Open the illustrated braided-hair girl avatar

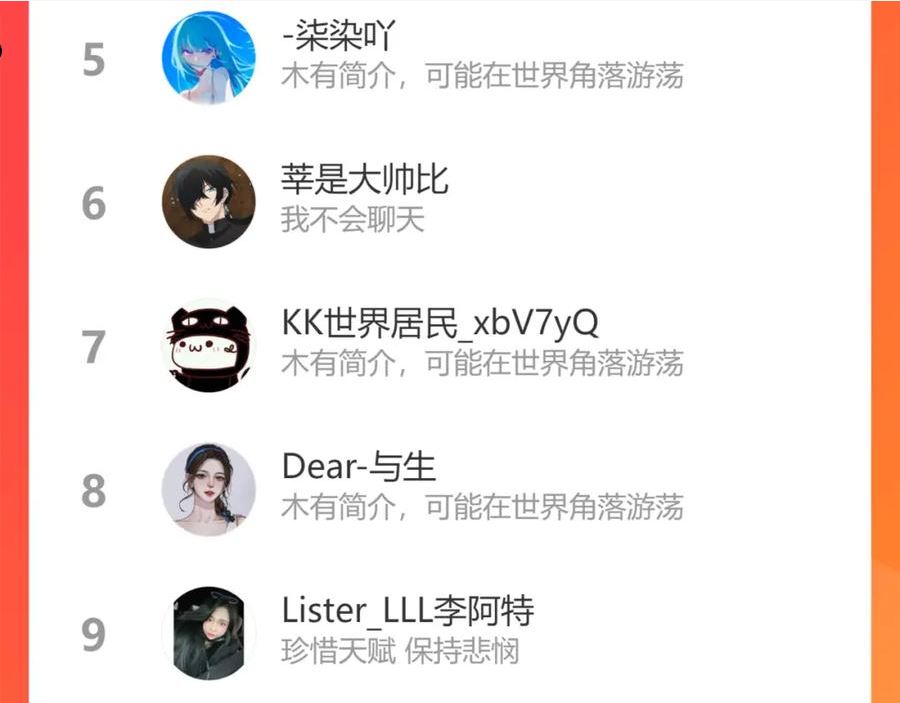click(208, 489)
